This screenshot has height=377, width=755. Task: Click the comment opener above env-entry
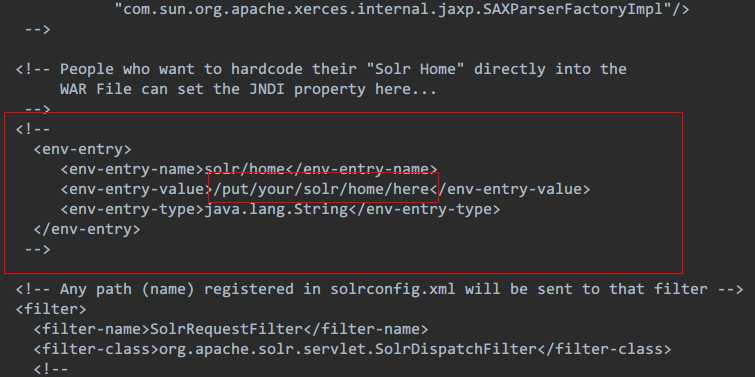[33, 129]
